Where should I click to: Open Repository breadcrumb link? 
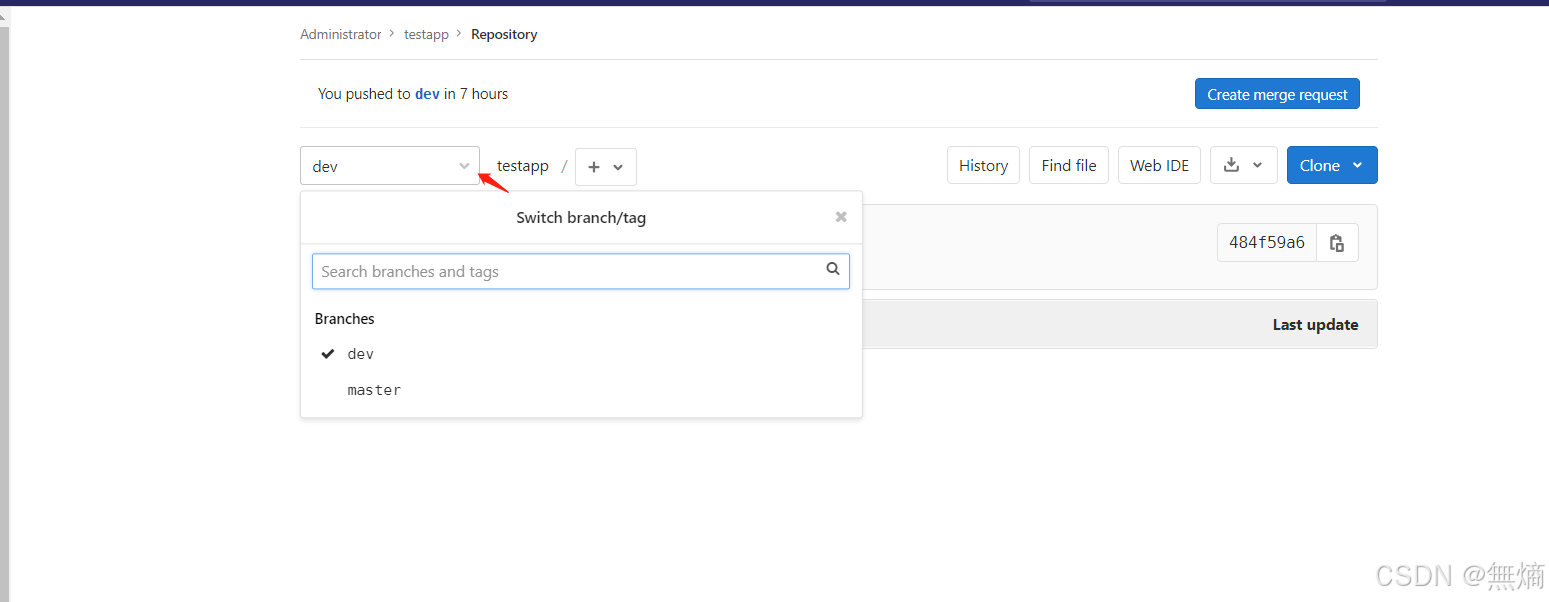coord(504,34)
